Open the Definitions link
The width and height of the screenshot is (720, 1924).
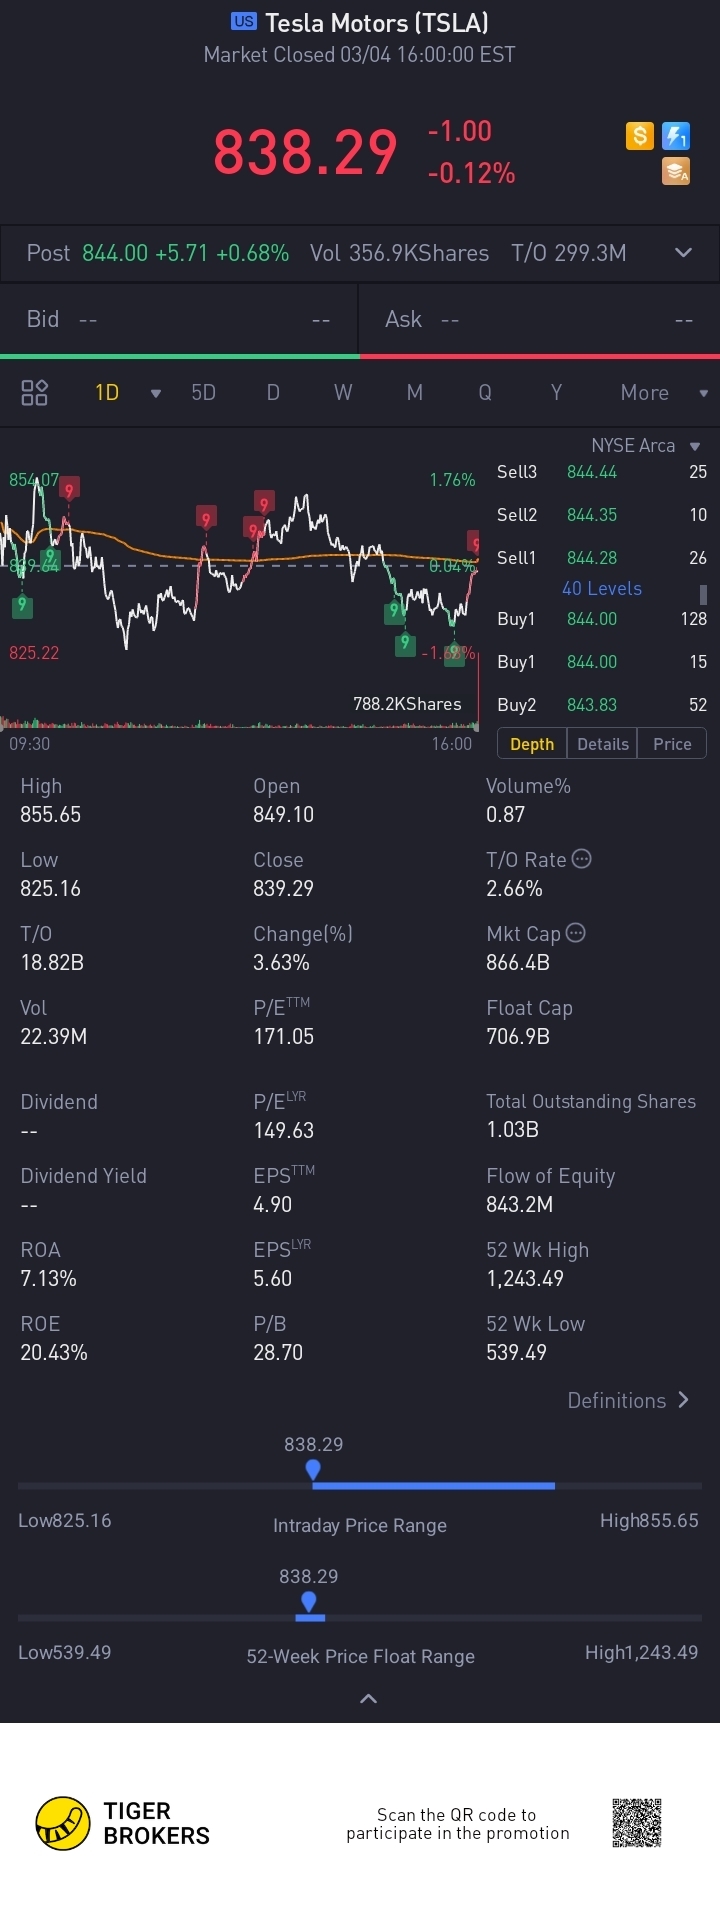click(x=628, y=1400)
